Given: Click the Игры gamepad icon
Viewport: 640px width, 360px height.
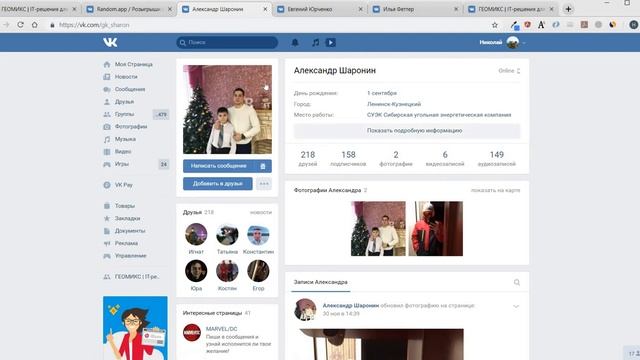Looking at the screenshot, I should tap(107, 164).
